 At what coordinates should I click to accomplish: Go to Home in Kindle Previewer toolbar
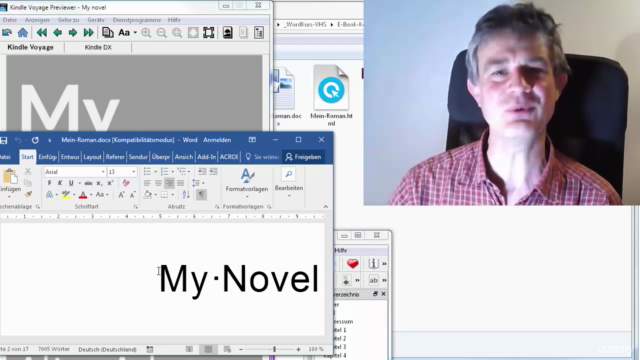(23, 33)
